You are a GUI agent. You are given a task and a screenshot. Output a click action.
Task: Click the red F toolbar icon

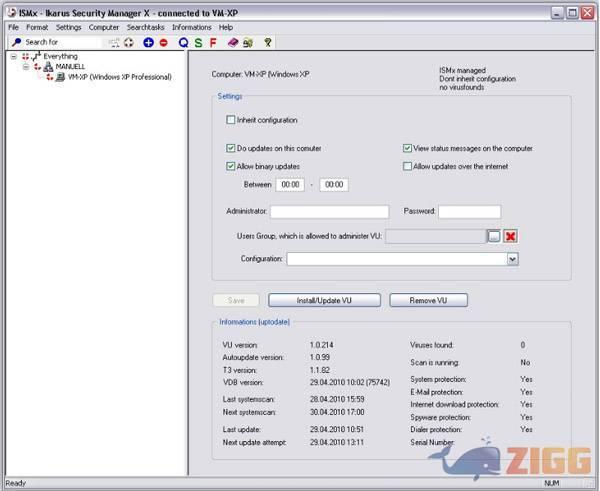coord(213,42)
